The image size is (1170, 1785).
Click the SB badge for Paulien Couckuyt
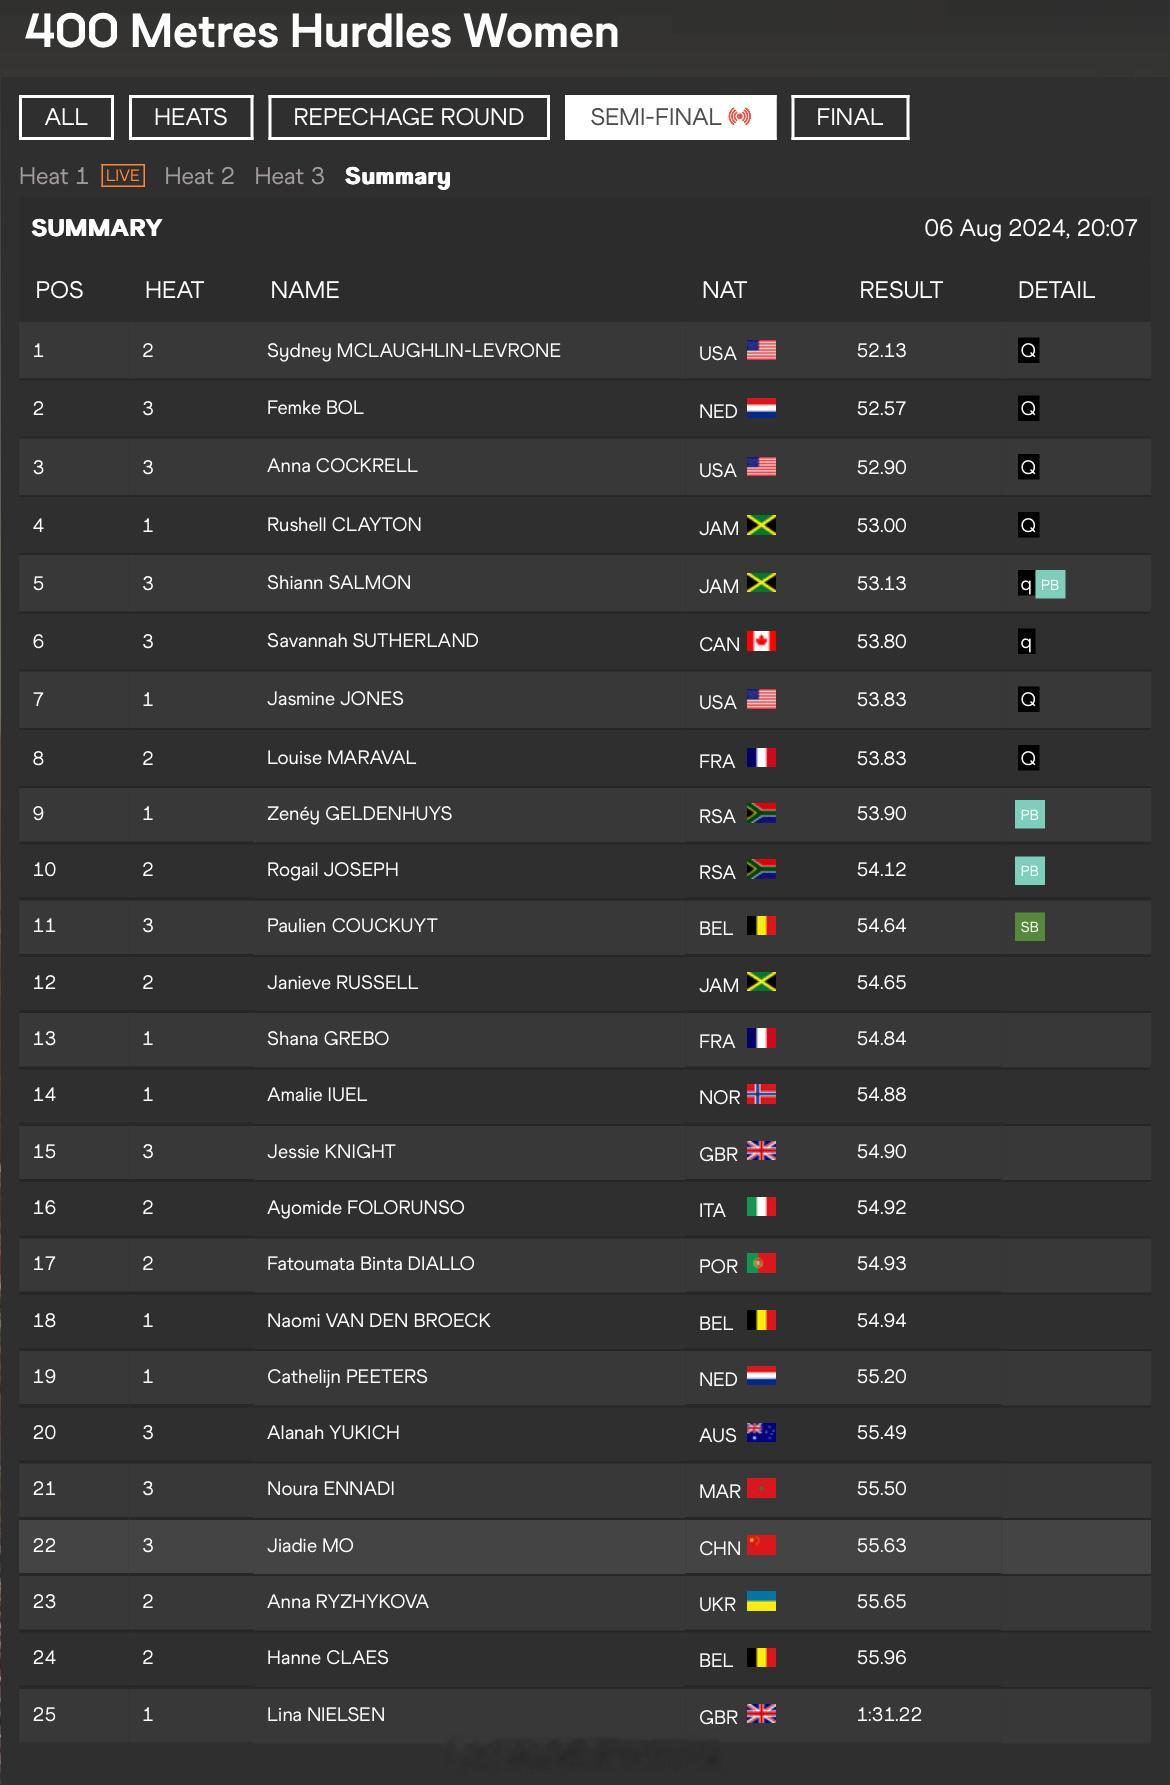pyautogui.click(x=1029, y=926)
